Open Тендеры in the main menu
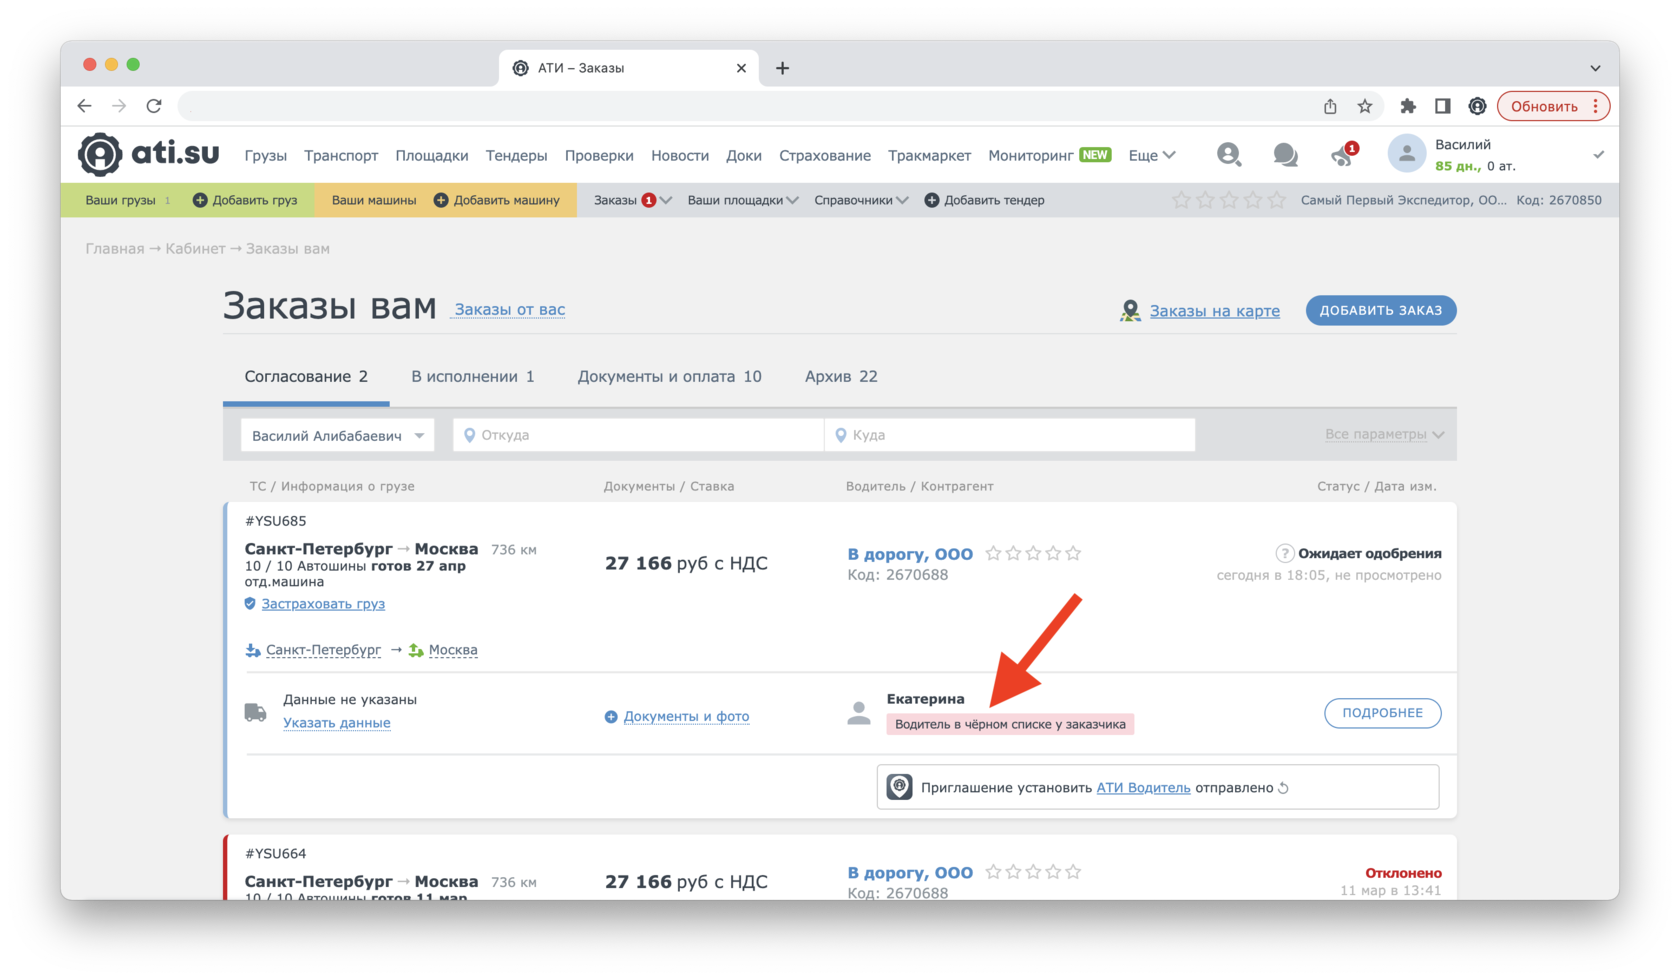1680x980 pixels. (x=516, y=155)
